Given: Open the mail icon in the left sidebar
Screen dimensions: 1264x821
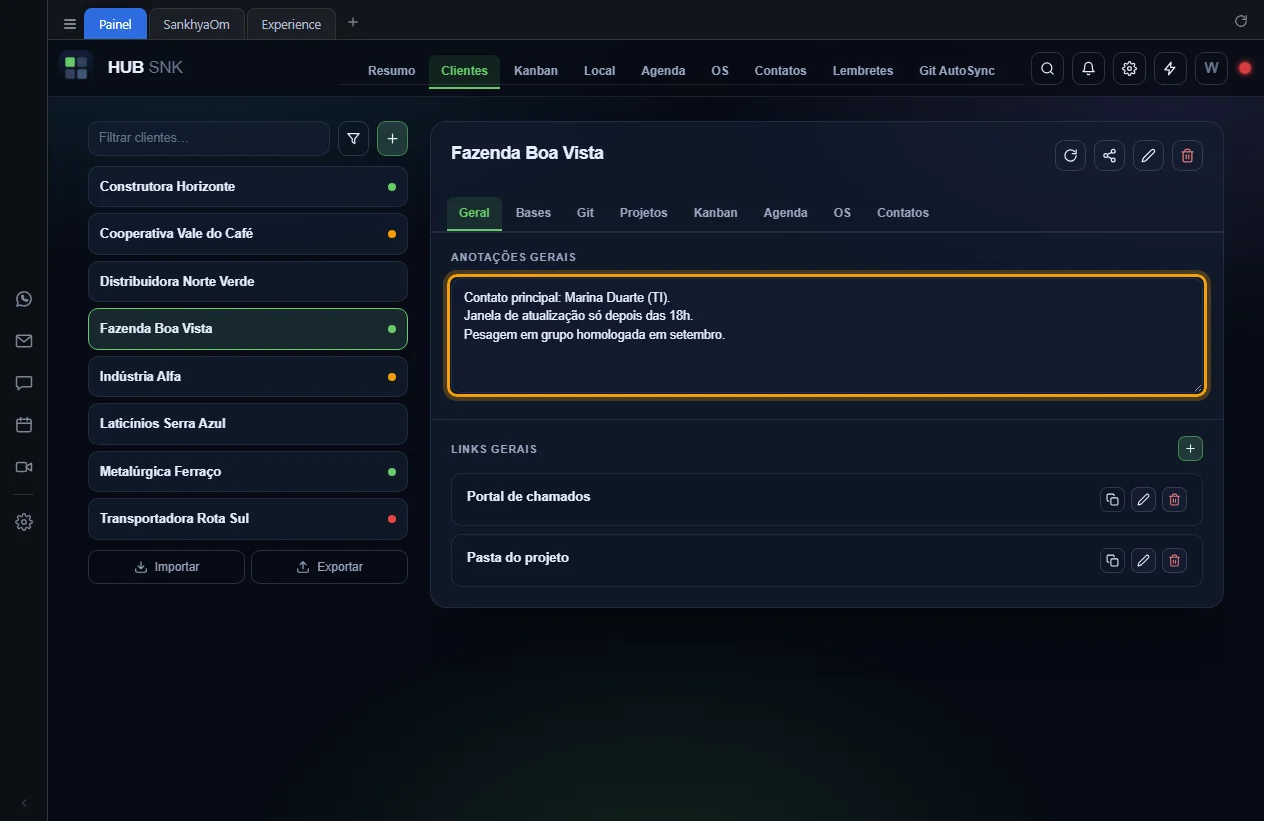Looking at the screenshot, I should [24, 341].
